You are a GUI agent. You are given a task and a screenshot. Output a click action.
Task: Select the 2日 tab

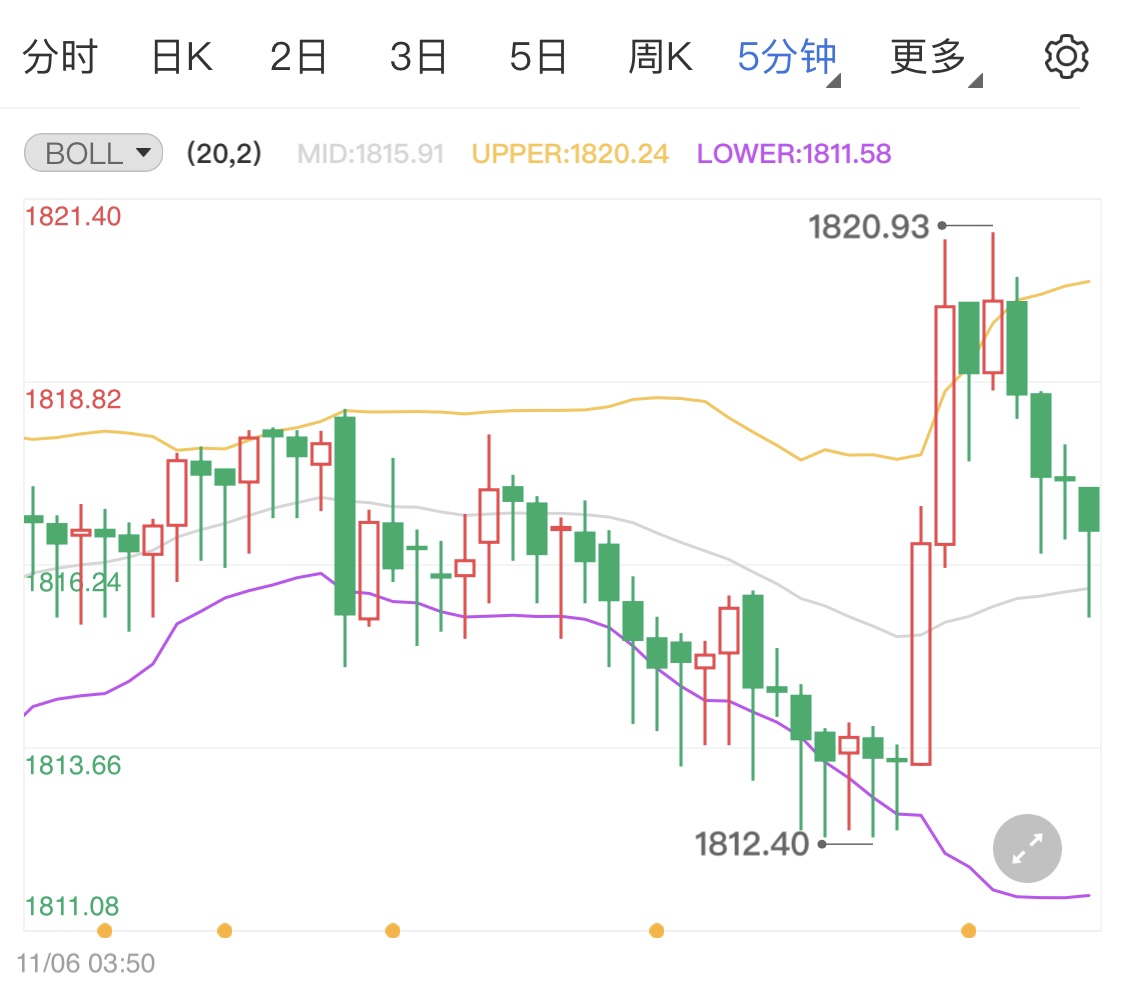[x=298, y=57]
